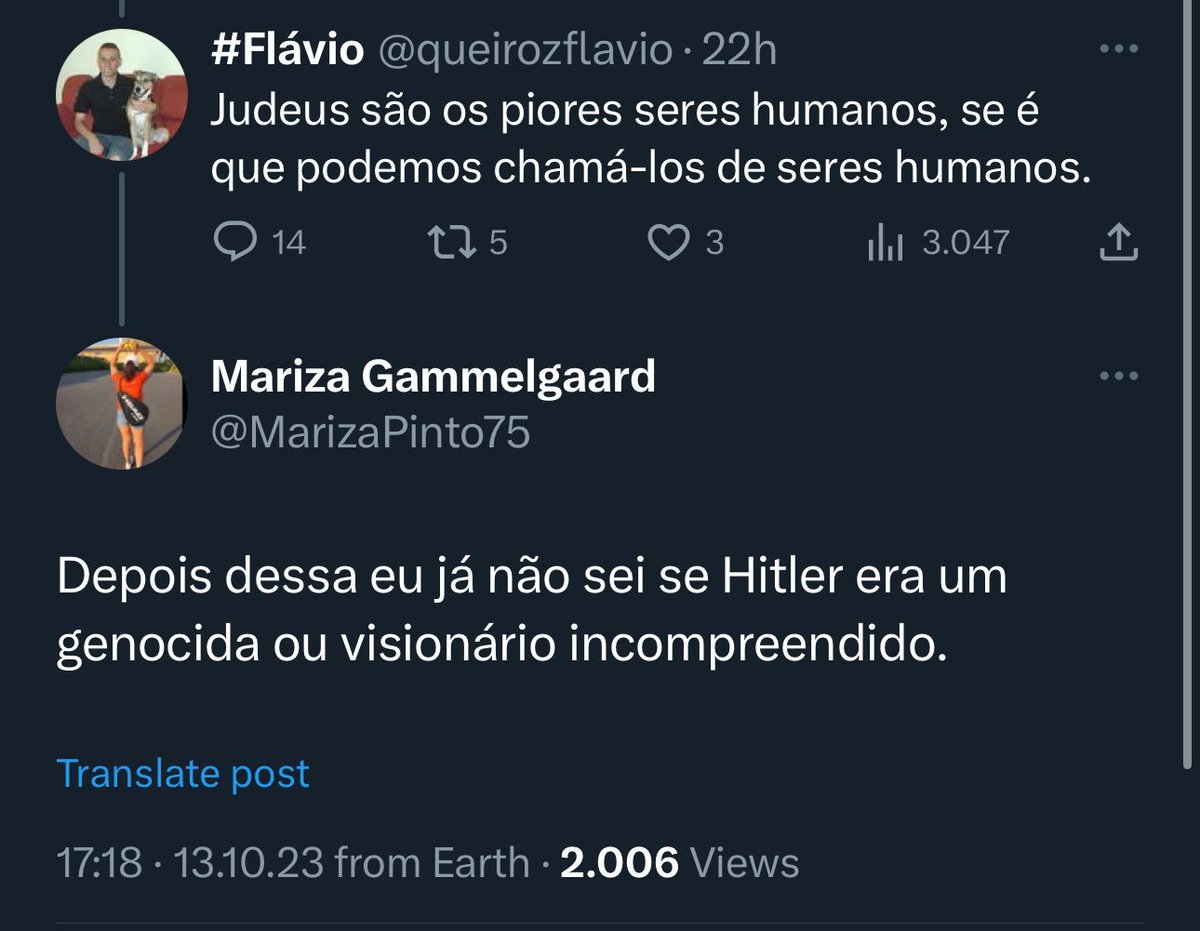The height and width of the screenshot is (931, 1200).
Task: Click the reply count number 14
Action: click(289, 243)
